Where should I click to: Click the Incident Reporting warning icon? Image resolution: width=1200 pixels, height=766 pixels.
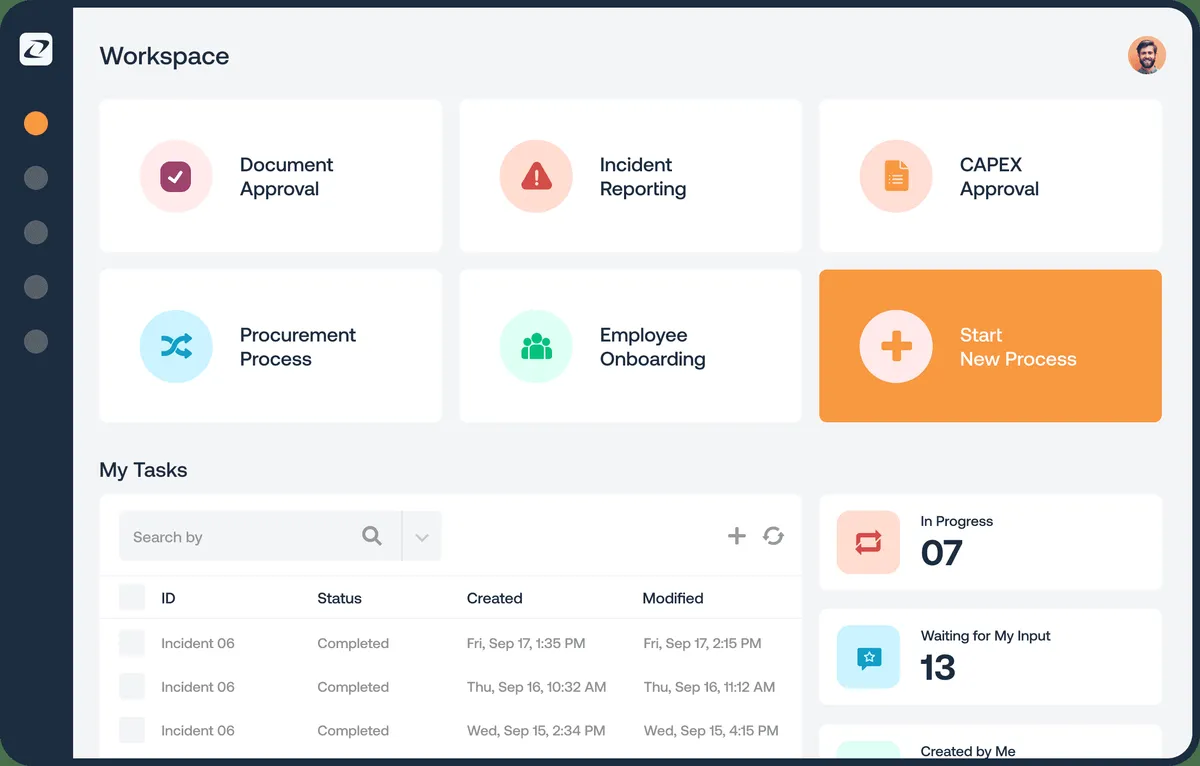(x=536, y=177)
